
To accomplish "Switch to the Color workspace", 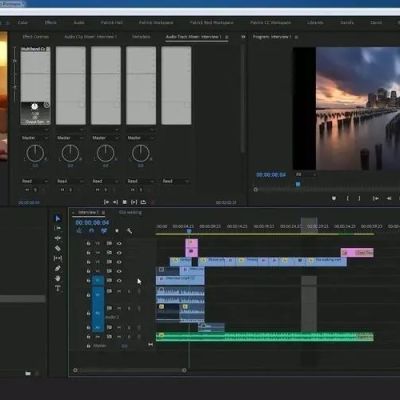I will pos(23,22).
